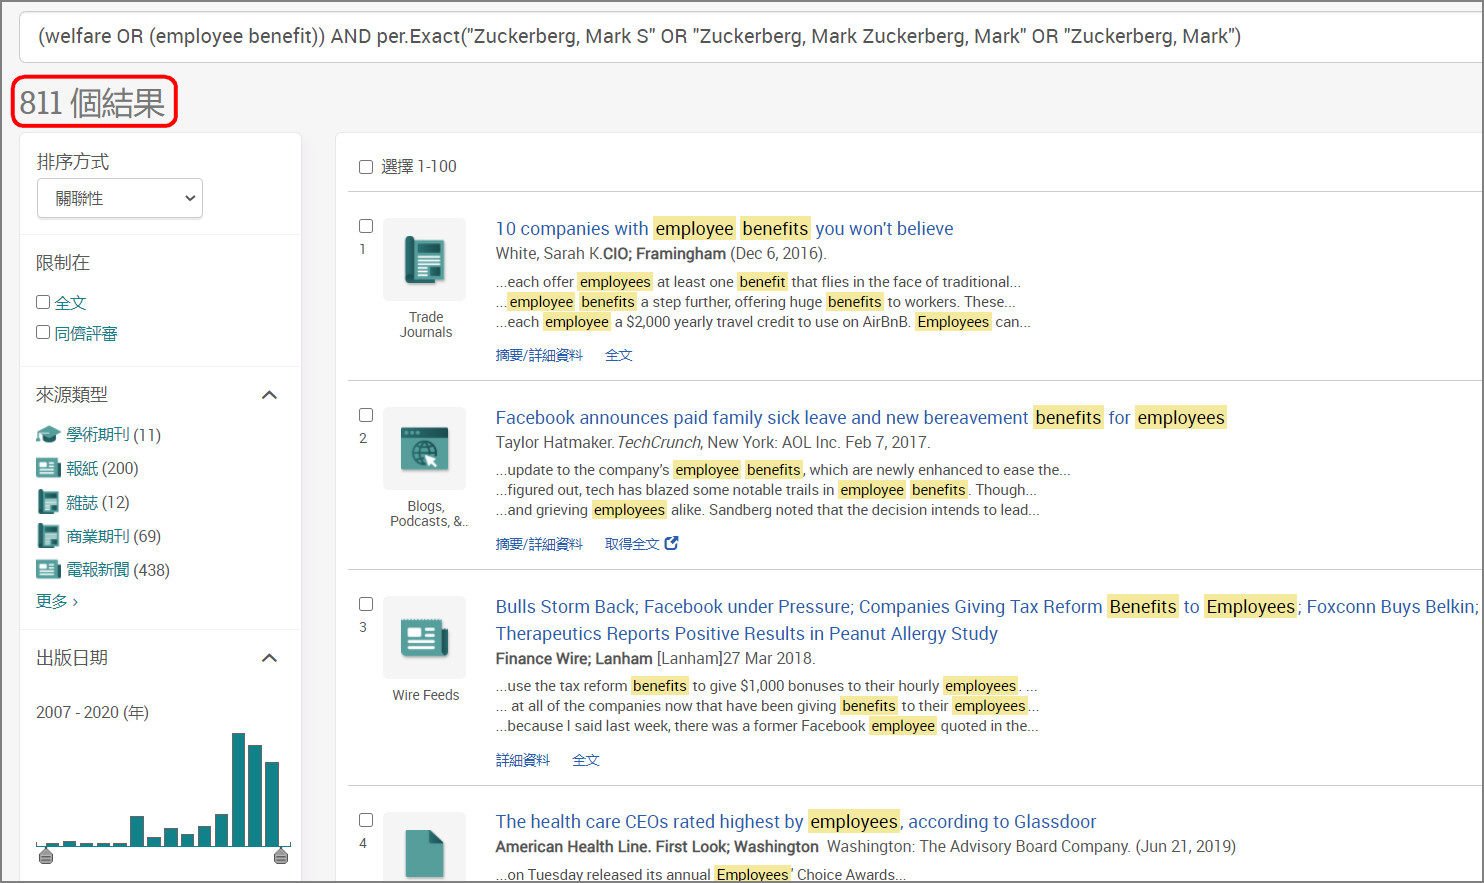Open 詳細資料 for result 3
The image size is (1484, 883).
(523, 760)
